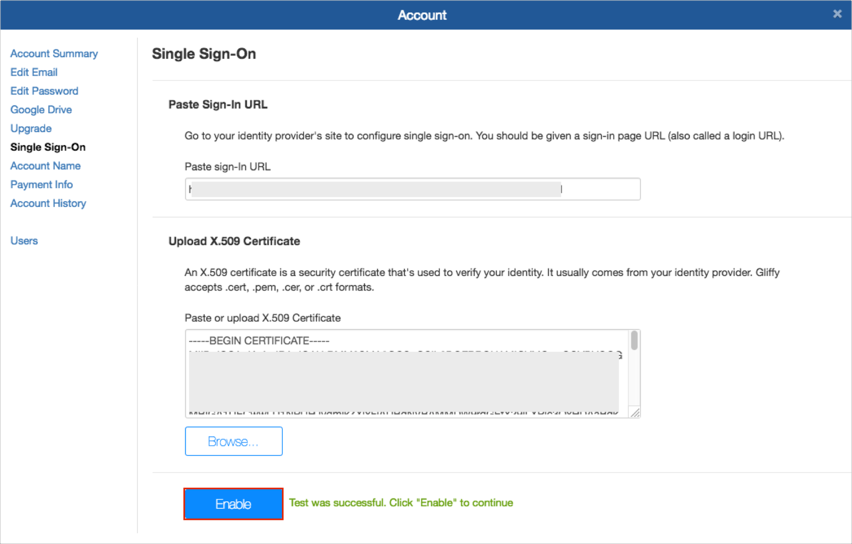Click the Upload X.509 Certificate heading
852x544 pixels.
click(x=234, y=241)
